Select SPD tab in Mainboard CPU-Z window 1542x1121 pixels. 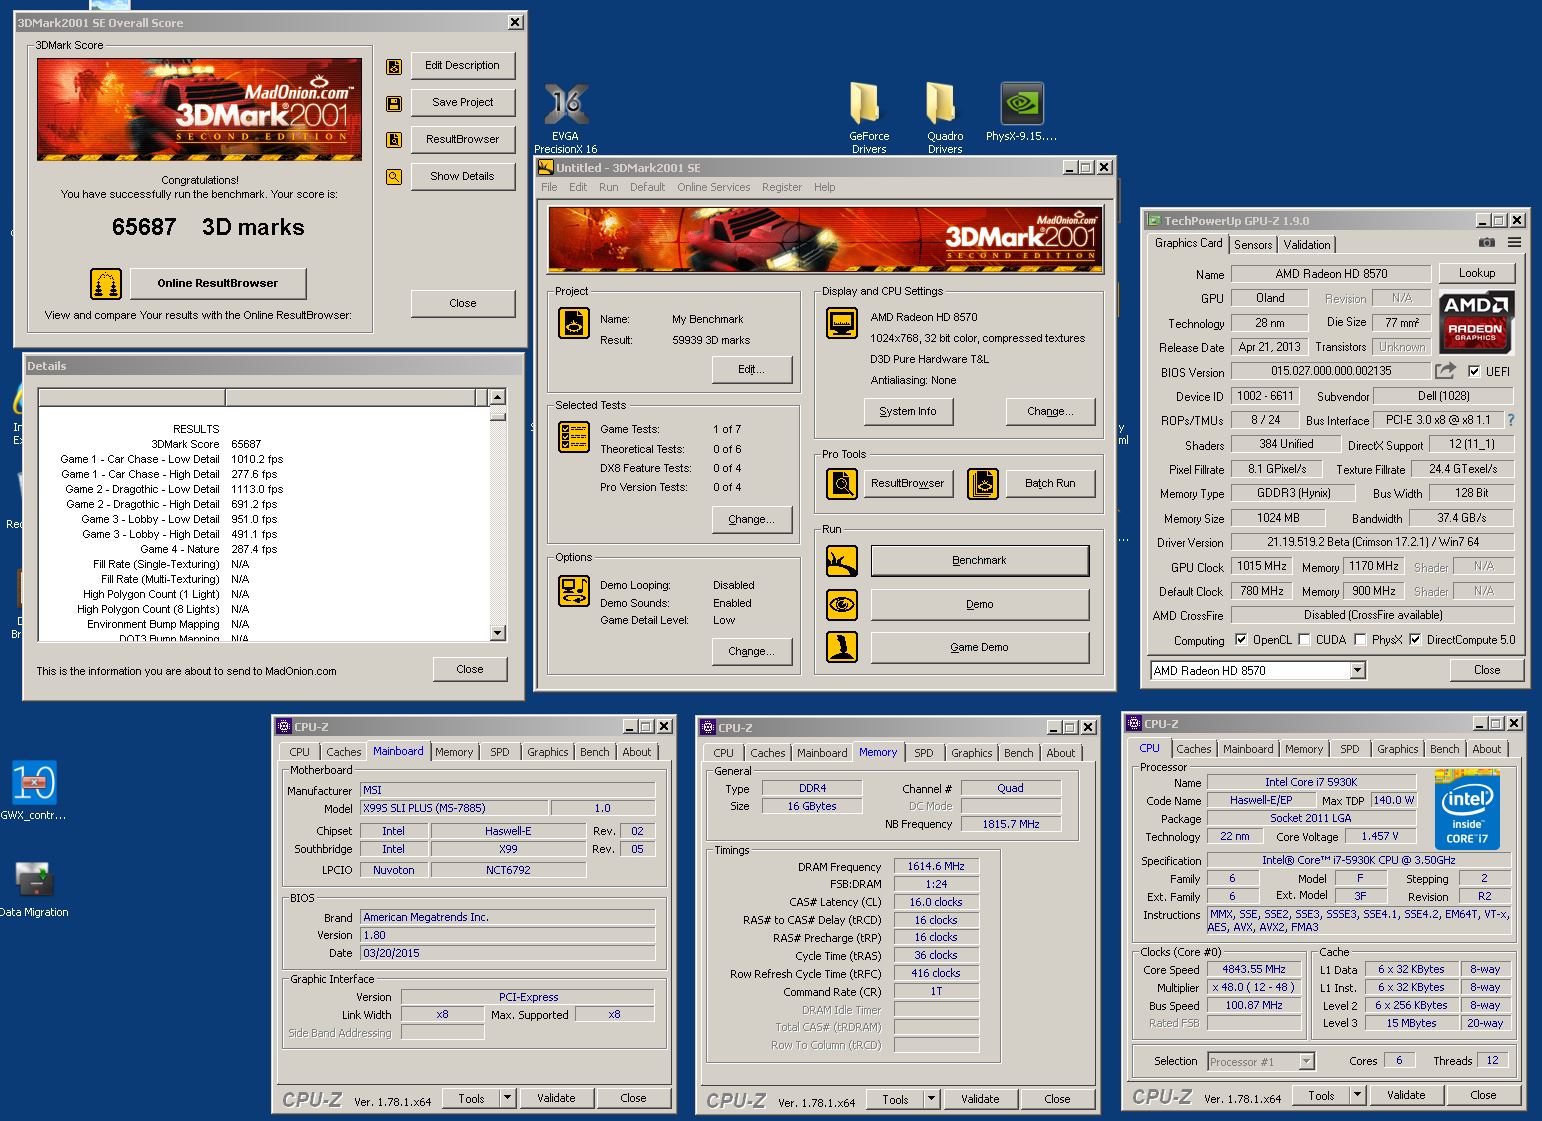tap(500, 752)
